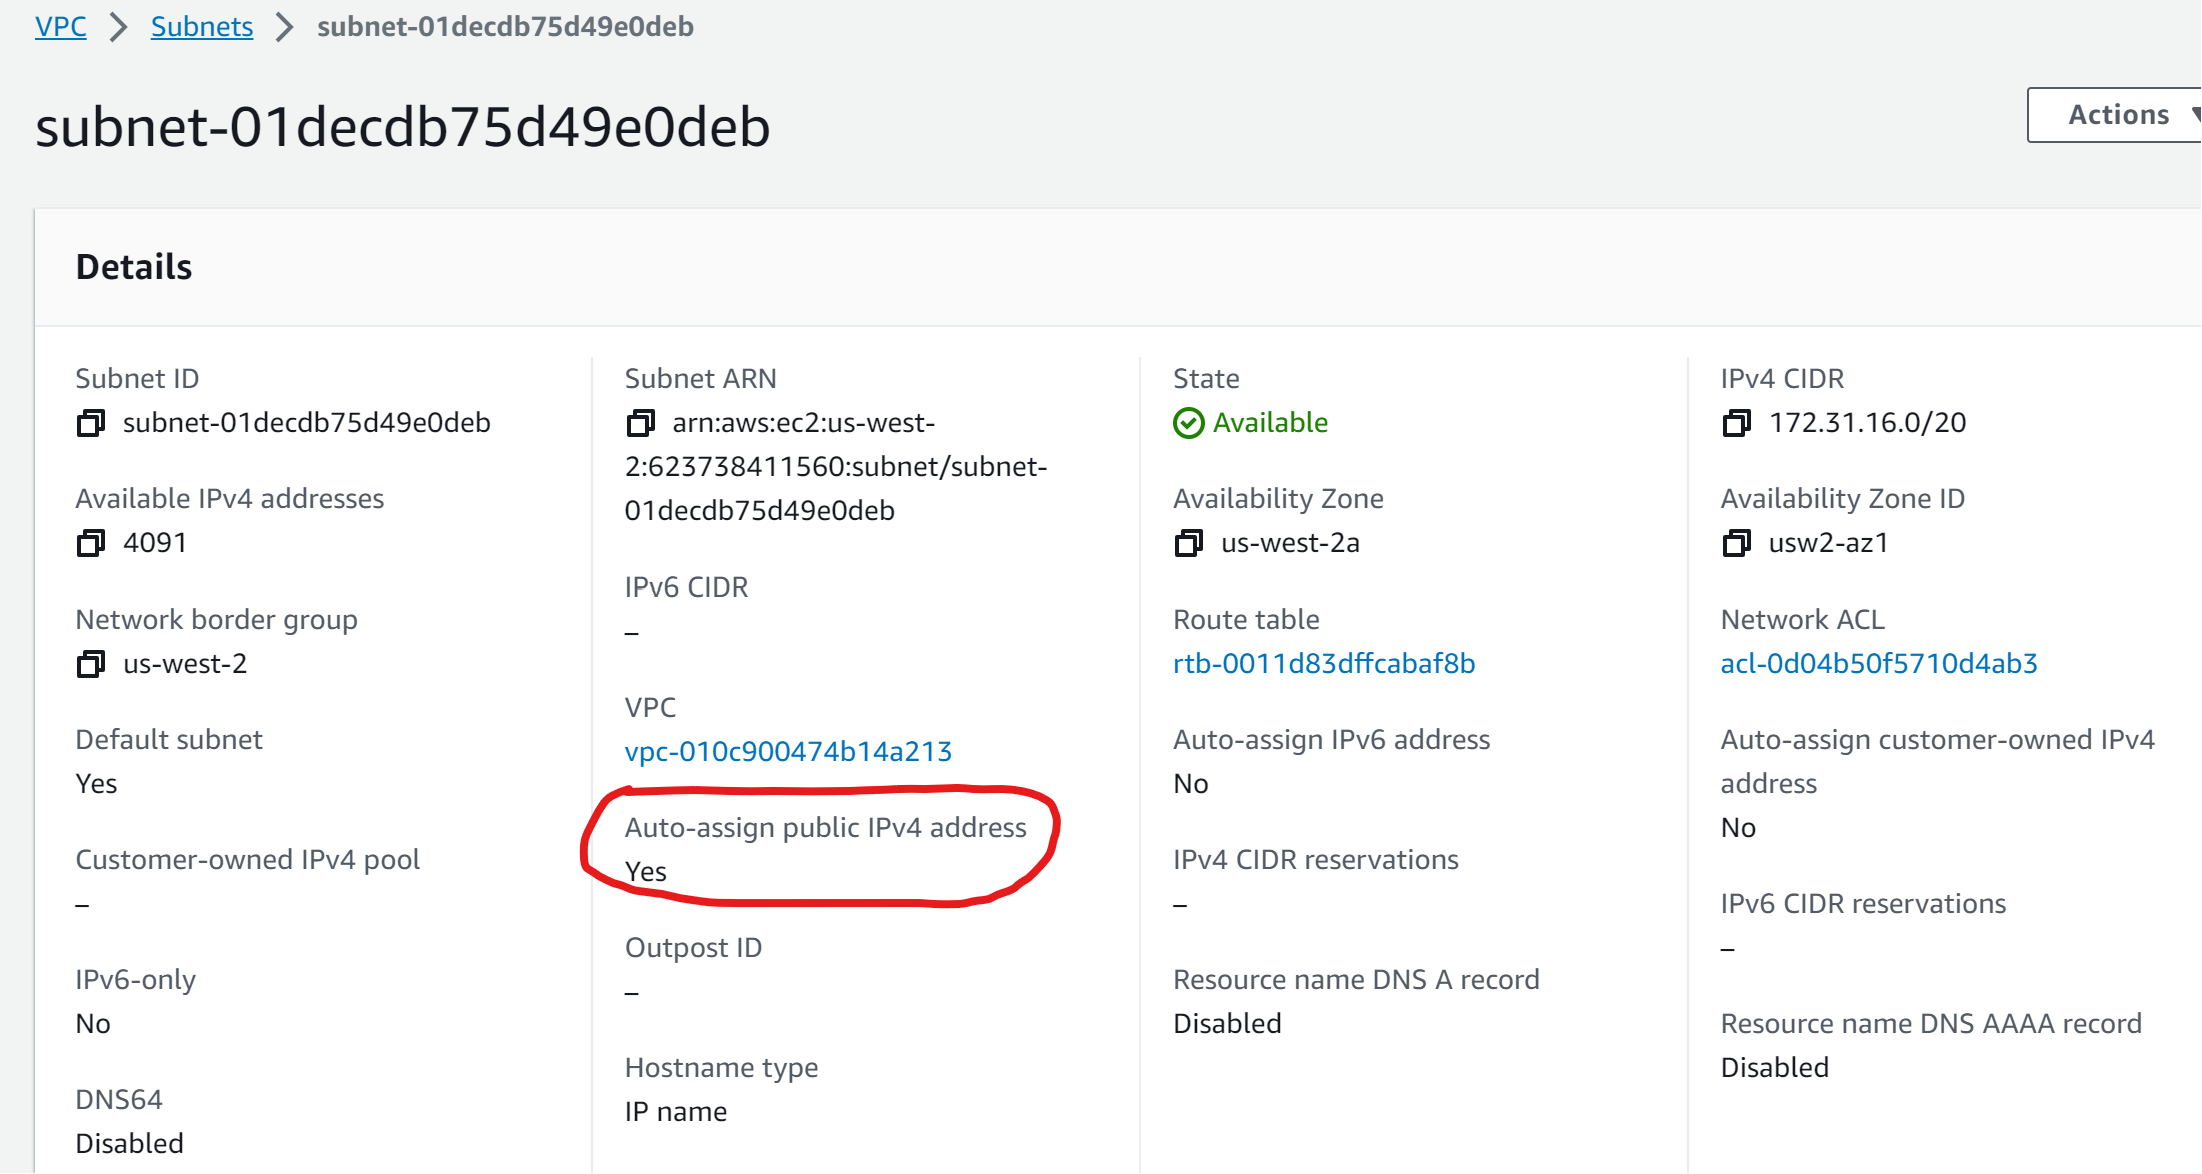Viewport: 2202px width, 1174px height.
Task: Open route table rtb-0011d83dffcabaf8b
Action: (1324, 663)
